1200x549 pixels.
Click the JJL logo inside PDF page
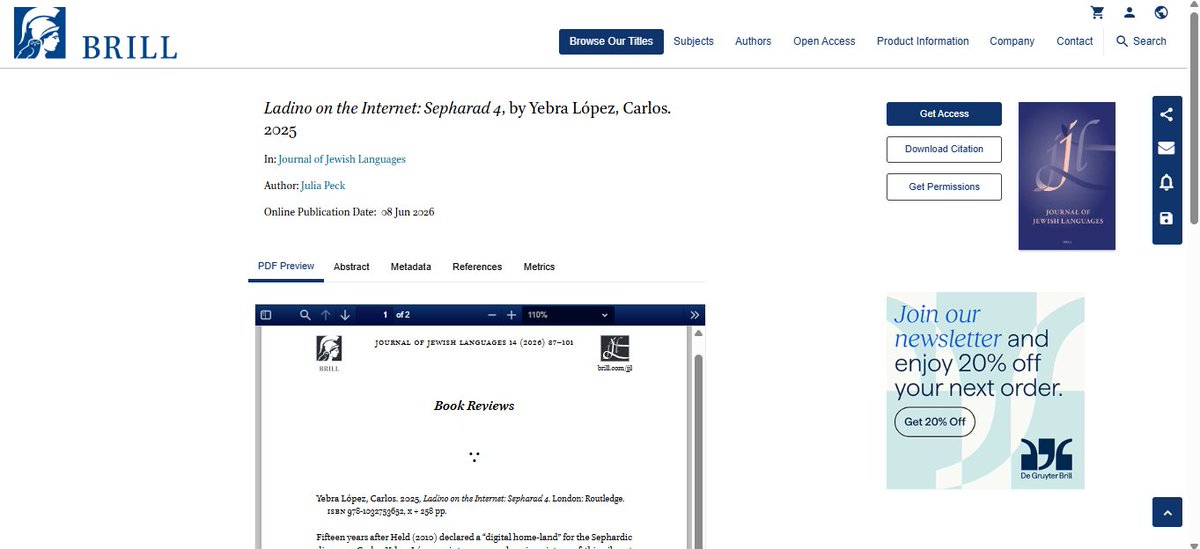[615, 348]
